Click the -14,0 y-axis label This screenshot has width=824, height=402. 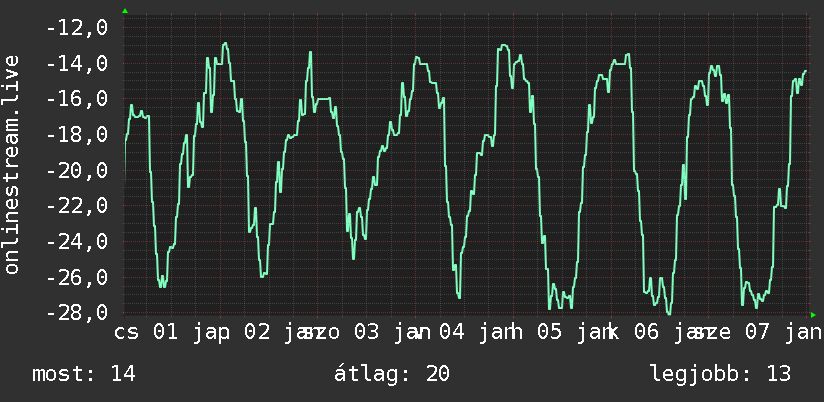(77, 64)
